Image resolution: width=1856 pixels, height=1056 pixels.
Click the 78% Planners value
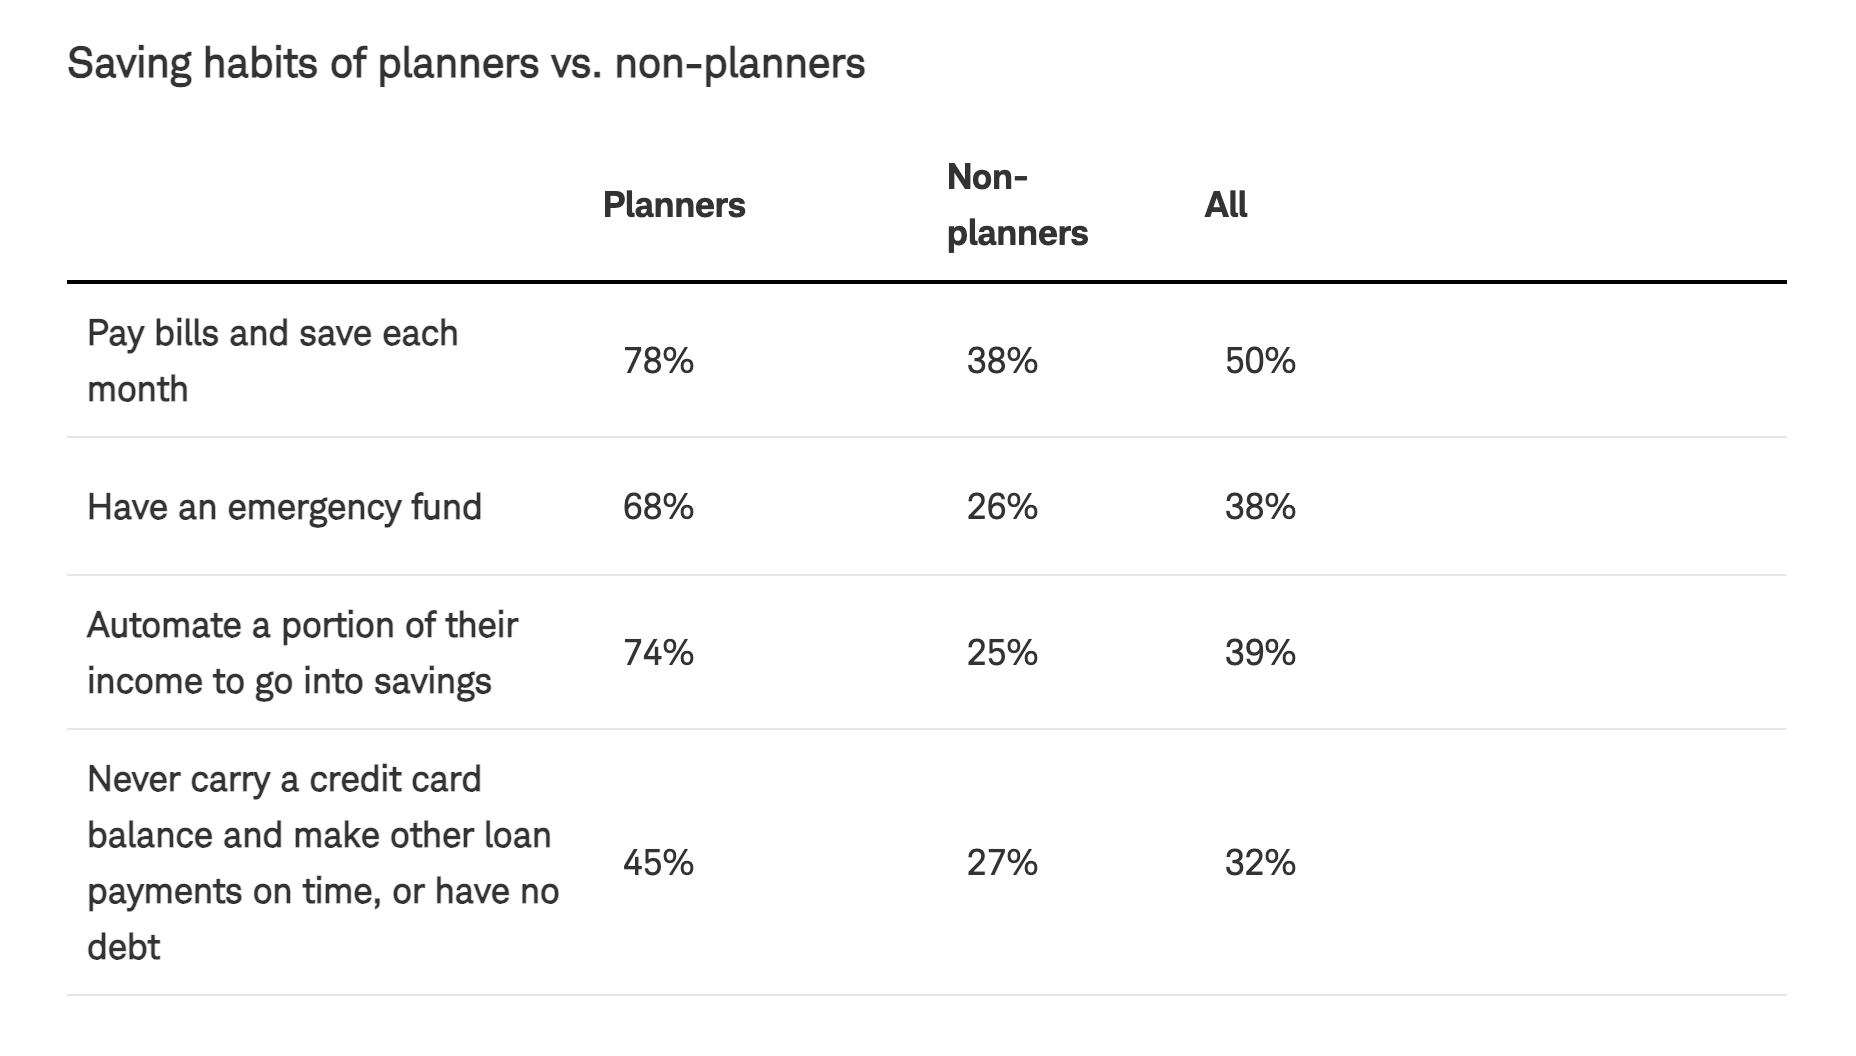click(x=658, y=361)
